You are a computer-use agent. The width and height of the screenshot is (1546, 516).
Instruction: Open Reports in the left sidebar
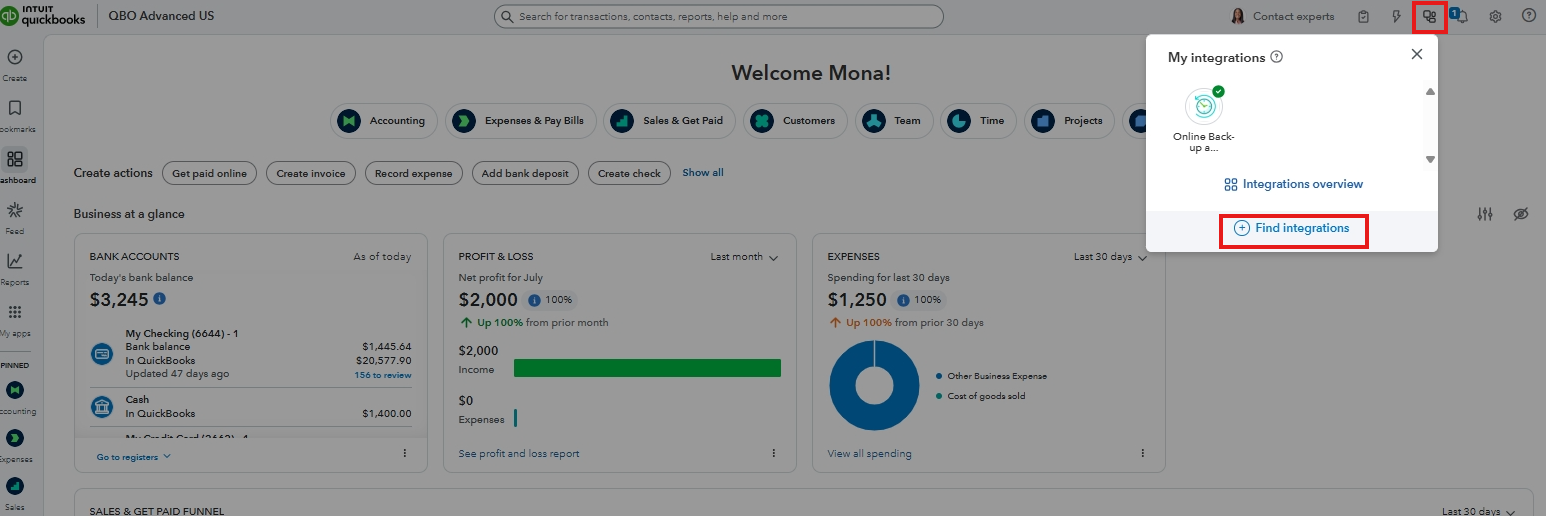point(15,262)
